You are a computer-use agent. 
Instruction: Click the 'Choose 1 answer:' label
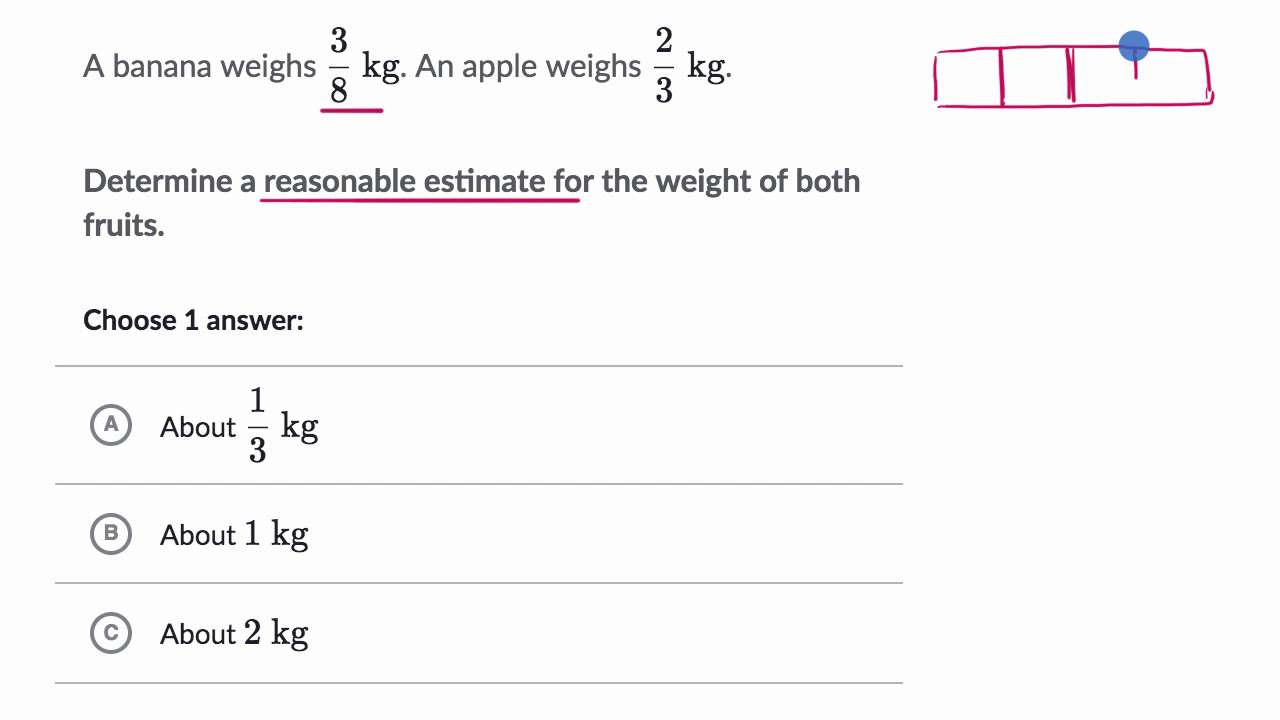(x=193, y=320)
